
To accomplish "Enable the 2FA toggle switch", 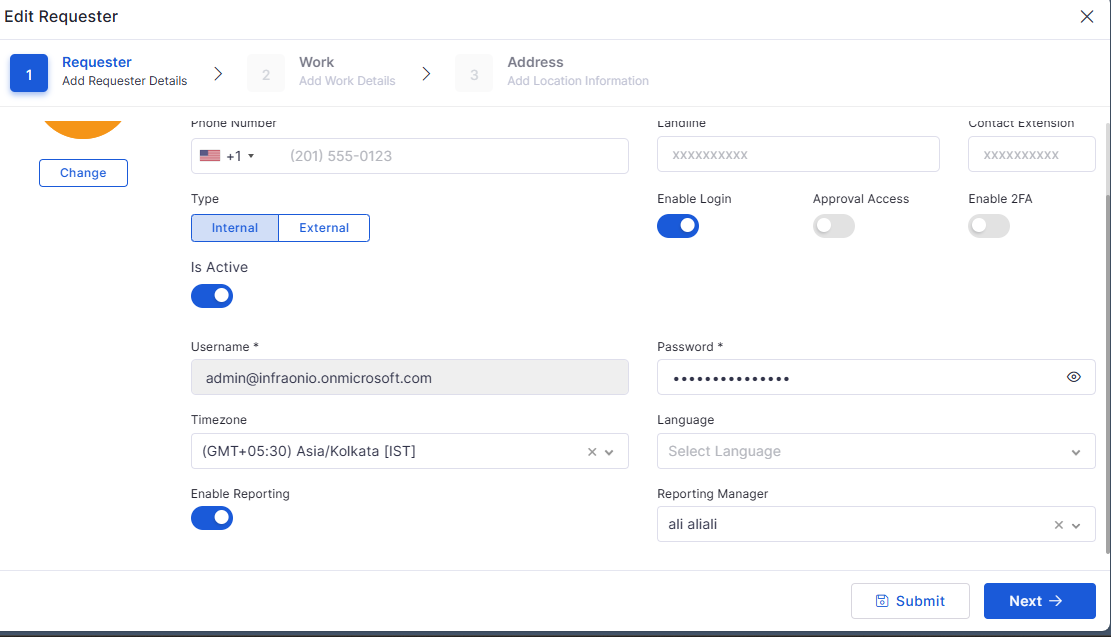I will (989, 227).
